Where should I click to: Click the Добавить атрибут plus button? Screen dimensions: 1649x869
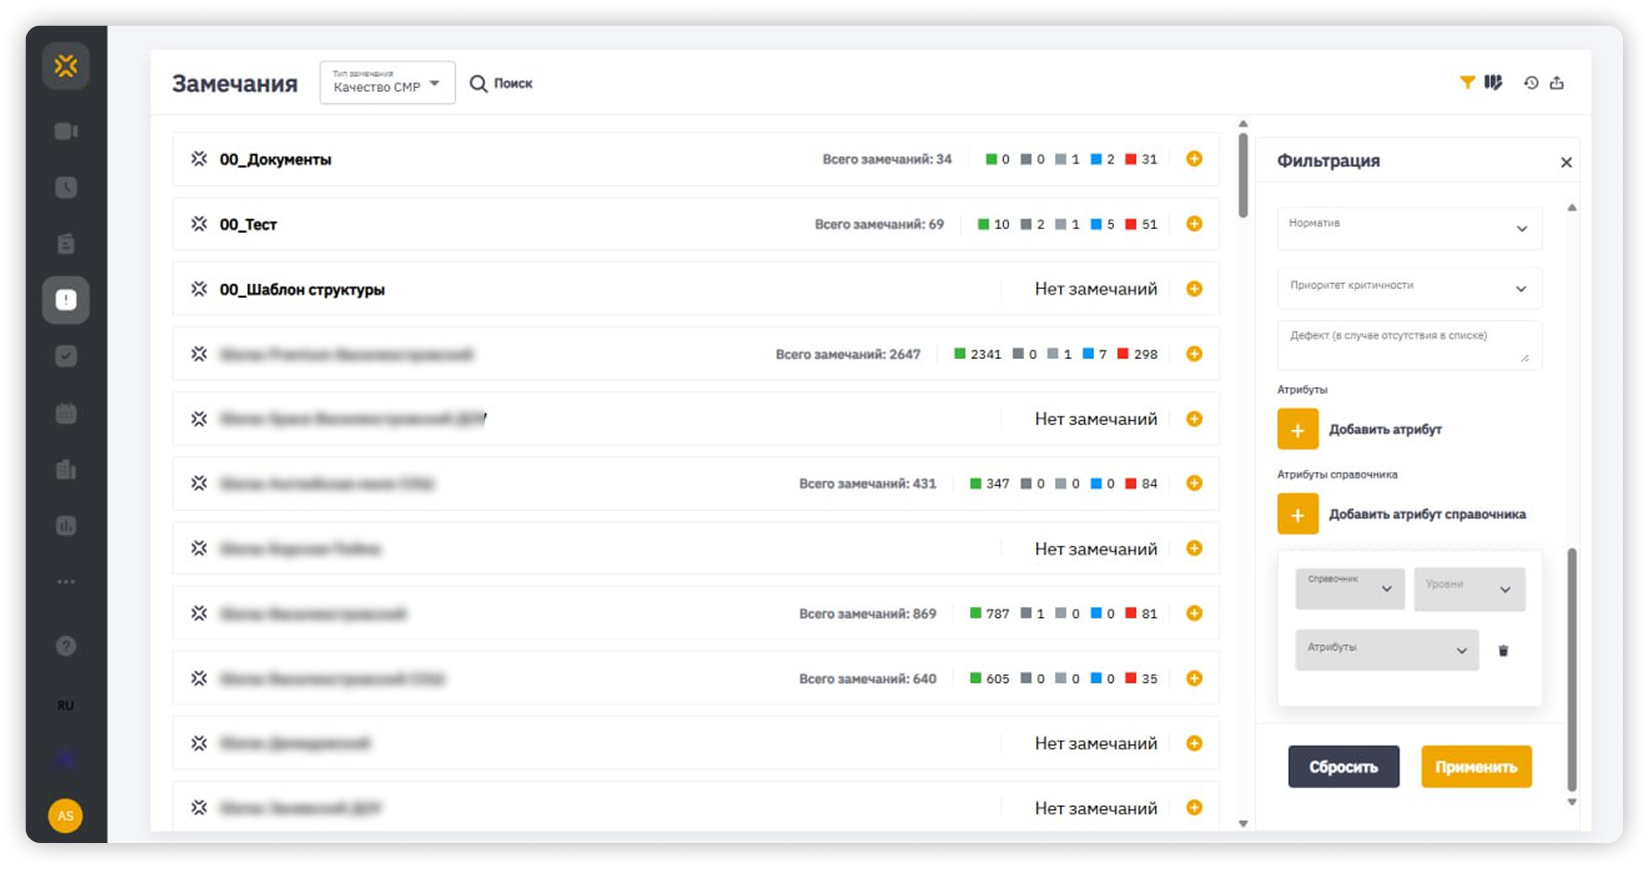point(1298,430)
